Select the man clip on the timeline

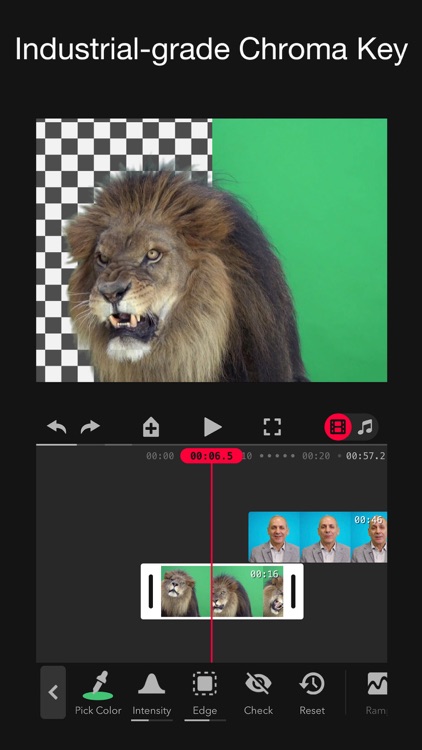[x=318, y=537]
